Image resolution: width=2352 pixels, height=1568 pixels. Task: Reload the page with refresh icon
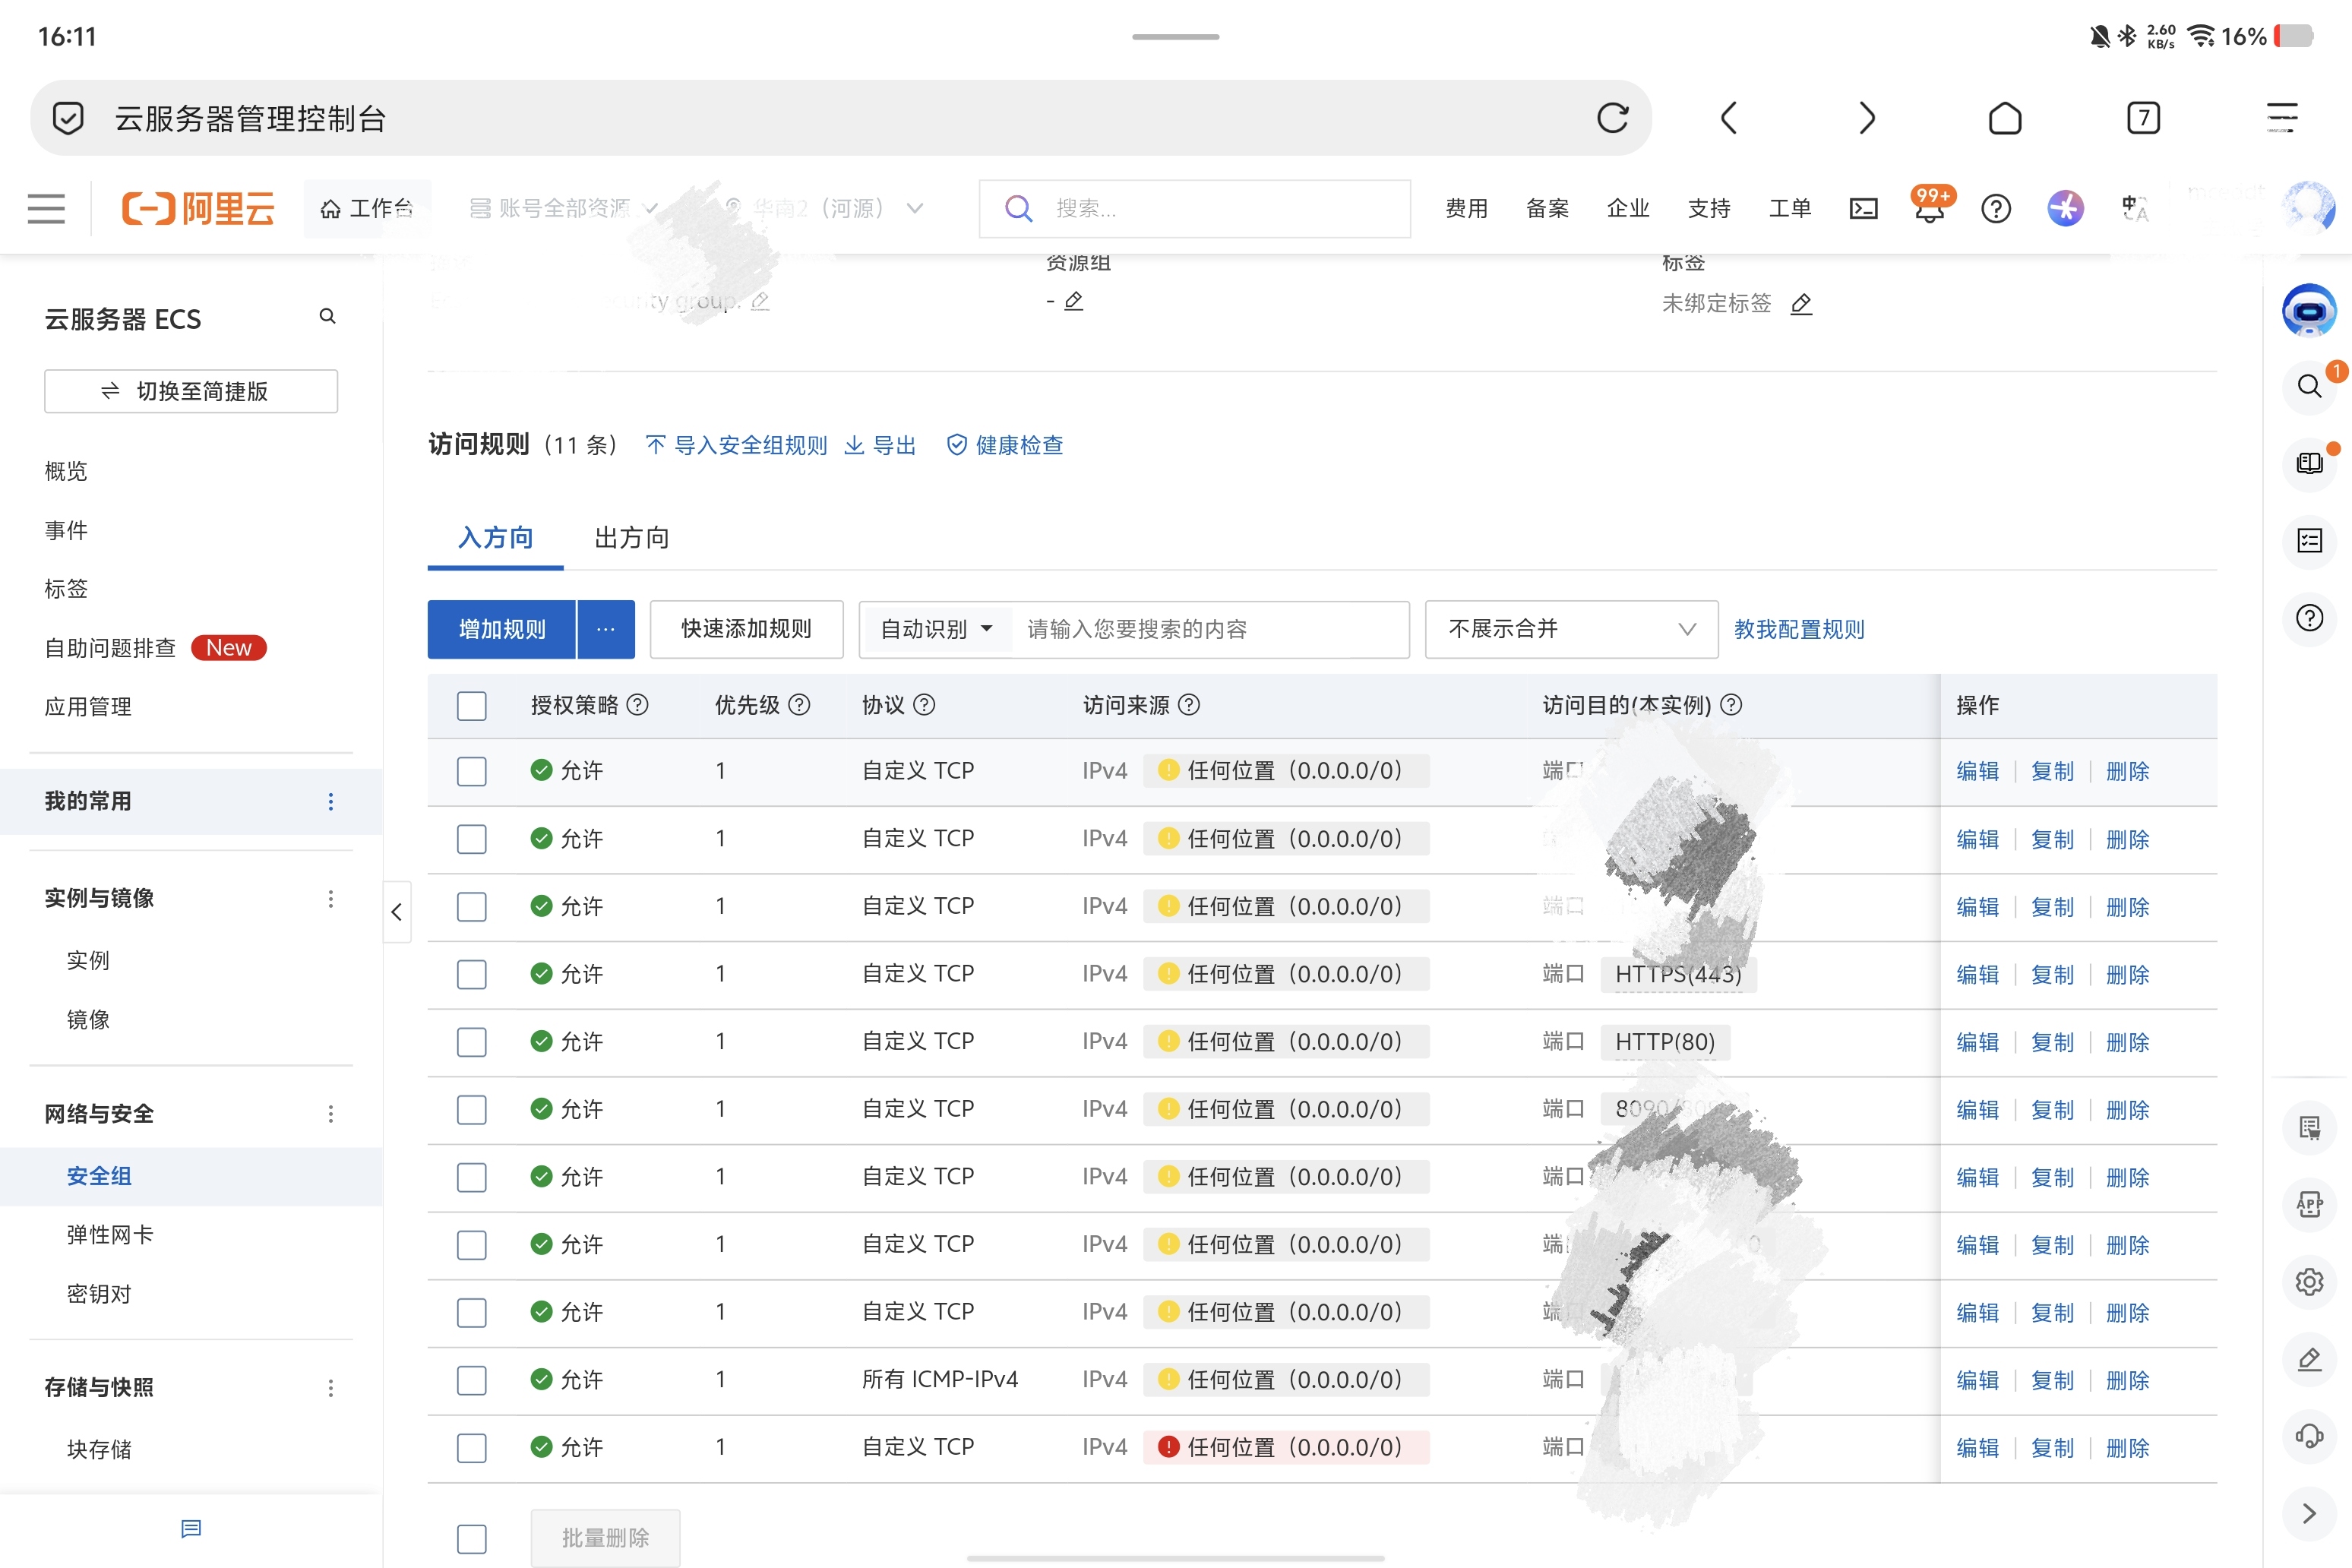click(x=1612, y=118)
